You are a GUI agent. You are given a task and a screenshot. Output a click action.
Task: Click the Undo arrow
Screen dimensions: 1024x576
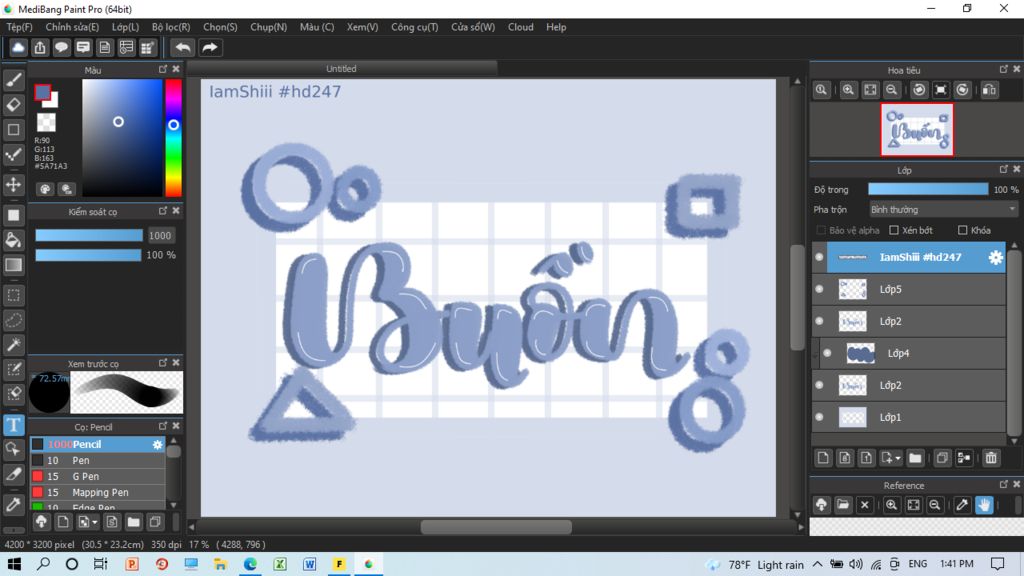183,48
